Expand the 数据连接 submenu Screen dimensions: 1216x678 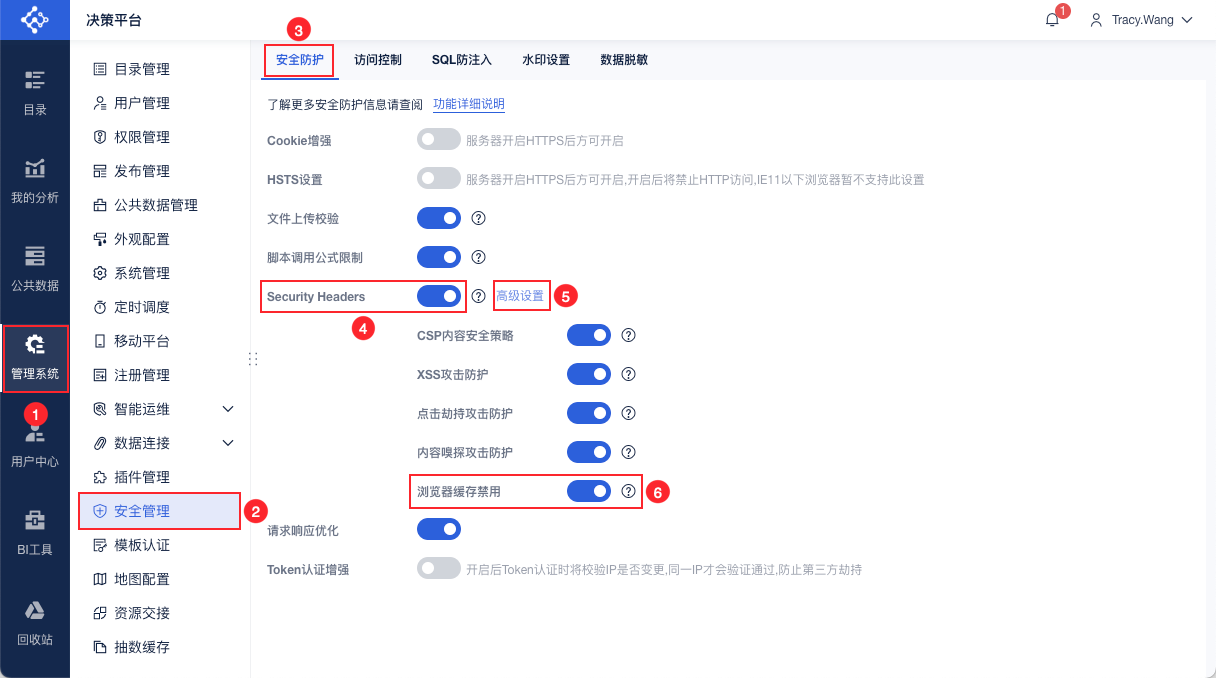(x=228, y=443)
